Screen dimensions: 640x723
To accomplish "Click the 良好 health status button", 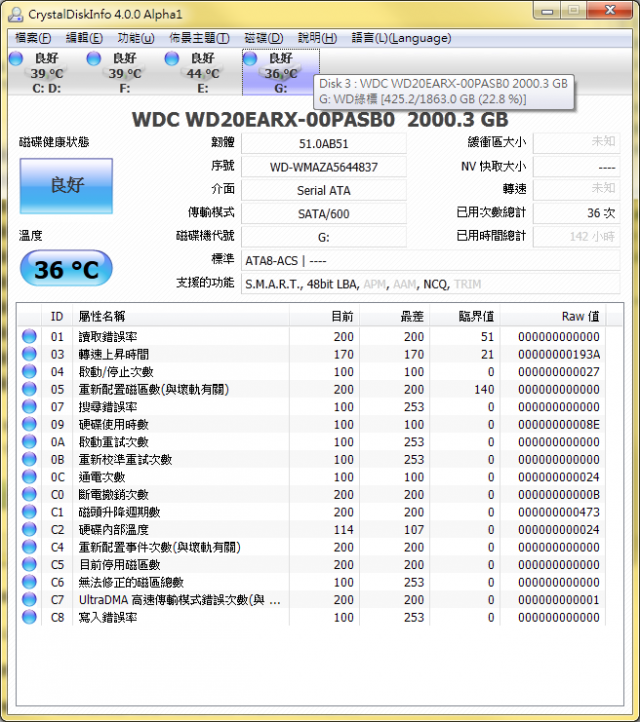I will [66, 186].
